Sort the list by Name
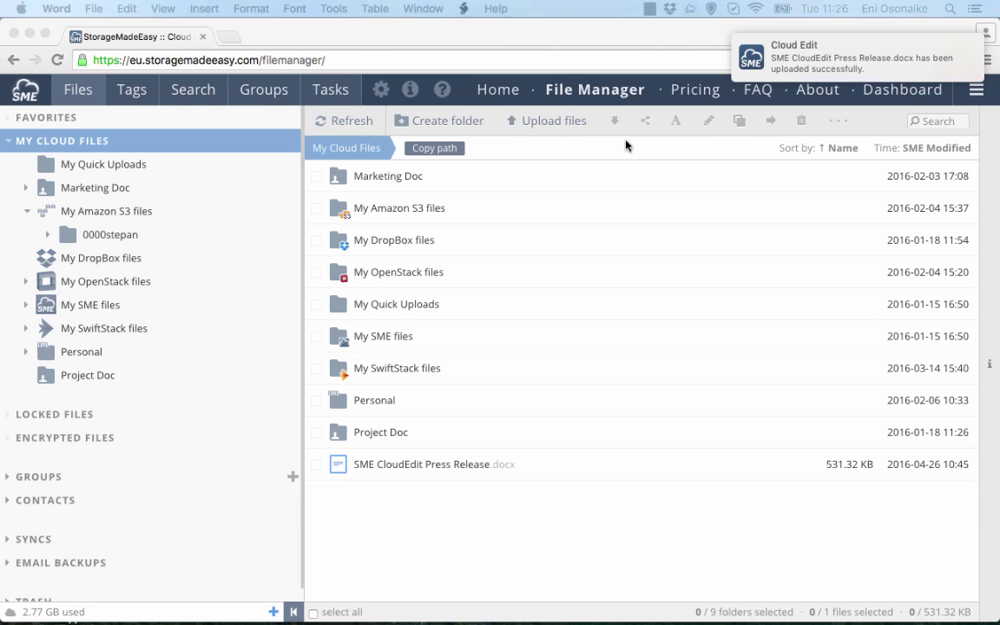Screen dimensions: 1000x625 pyautogui.click(x=837, y=148)
